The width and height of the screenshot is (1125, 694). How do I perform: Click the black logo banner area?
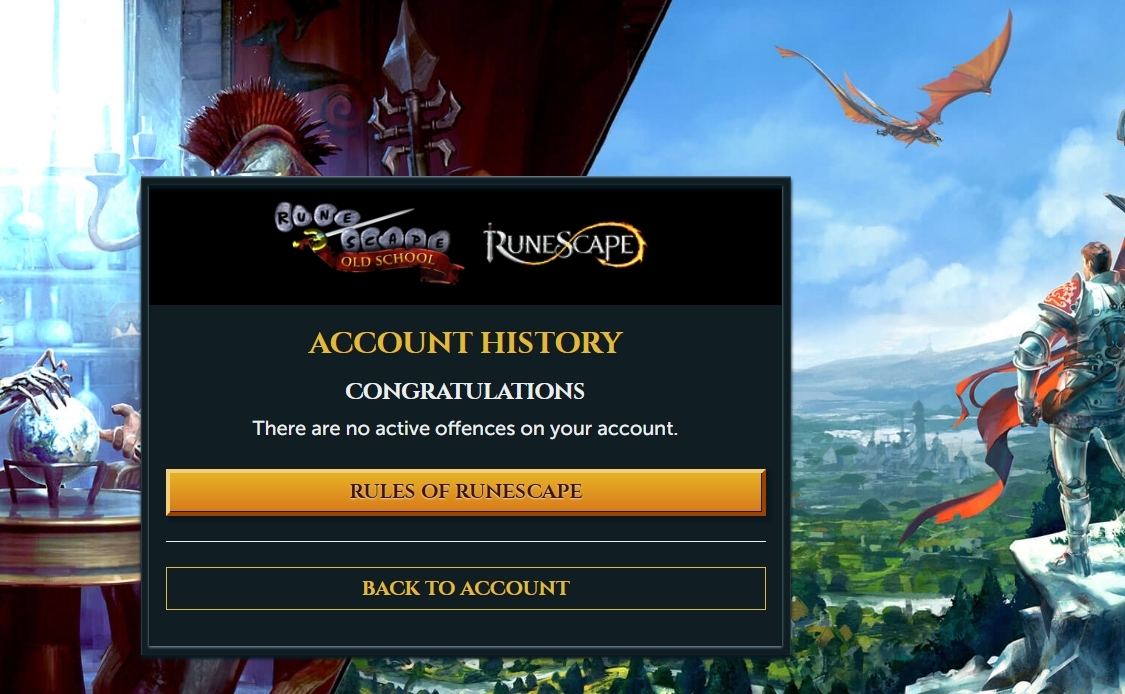(x=466, y=244)
